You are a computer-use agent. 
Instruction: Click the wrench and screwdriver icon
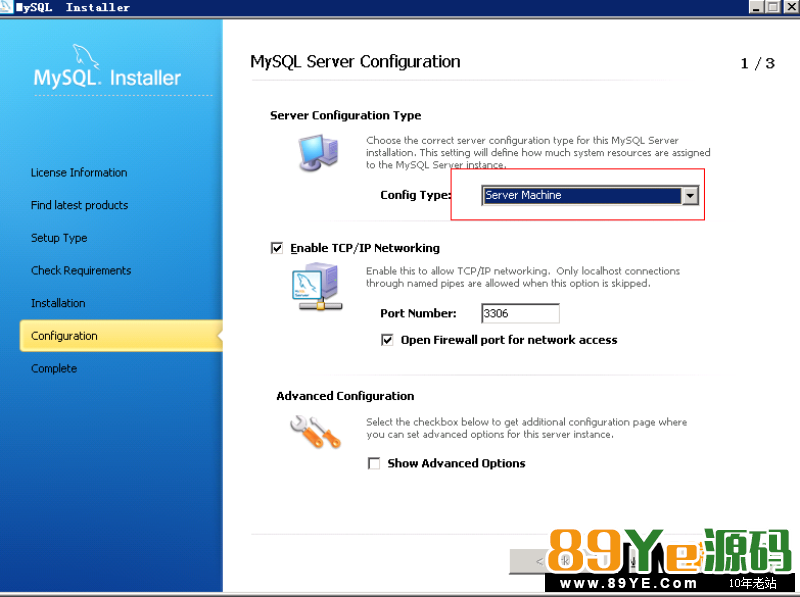click(315, 432)
